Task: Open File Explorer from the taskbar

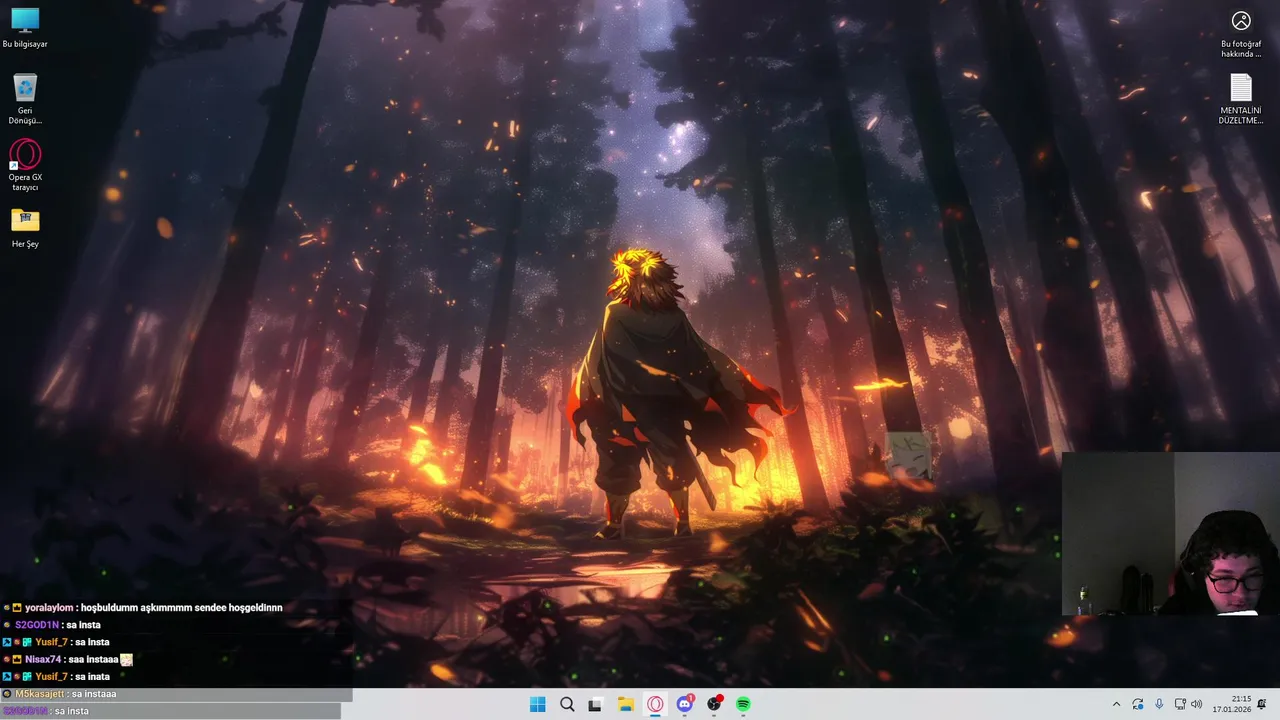Action: tap(626, 704)
